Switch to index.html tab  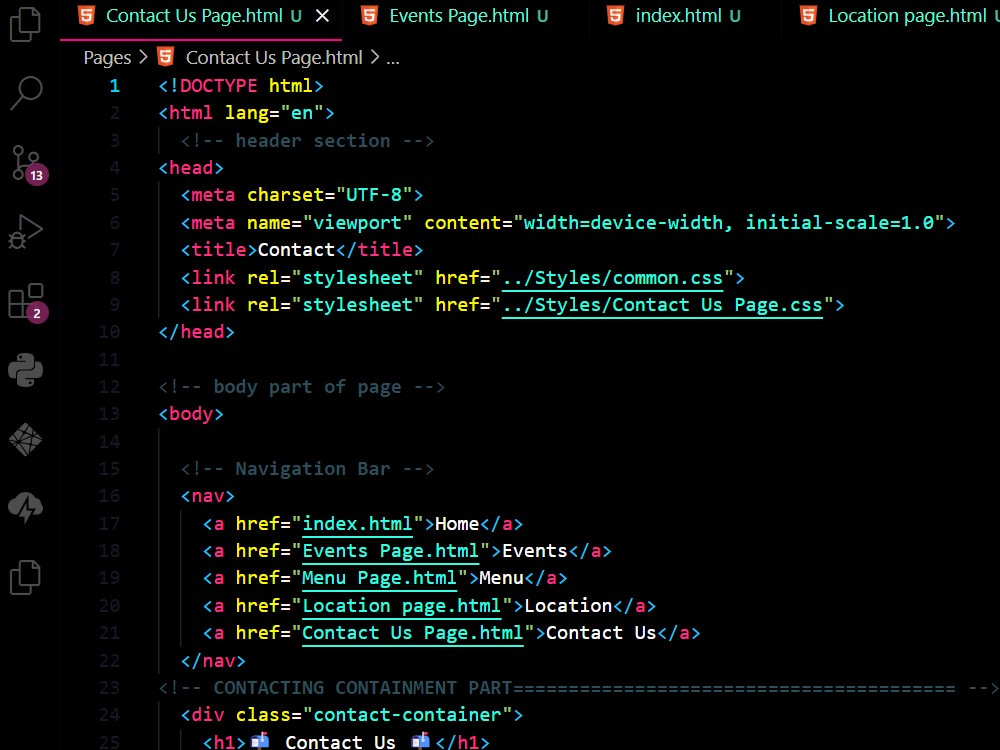pyautogui.click(x=680, y=16)
